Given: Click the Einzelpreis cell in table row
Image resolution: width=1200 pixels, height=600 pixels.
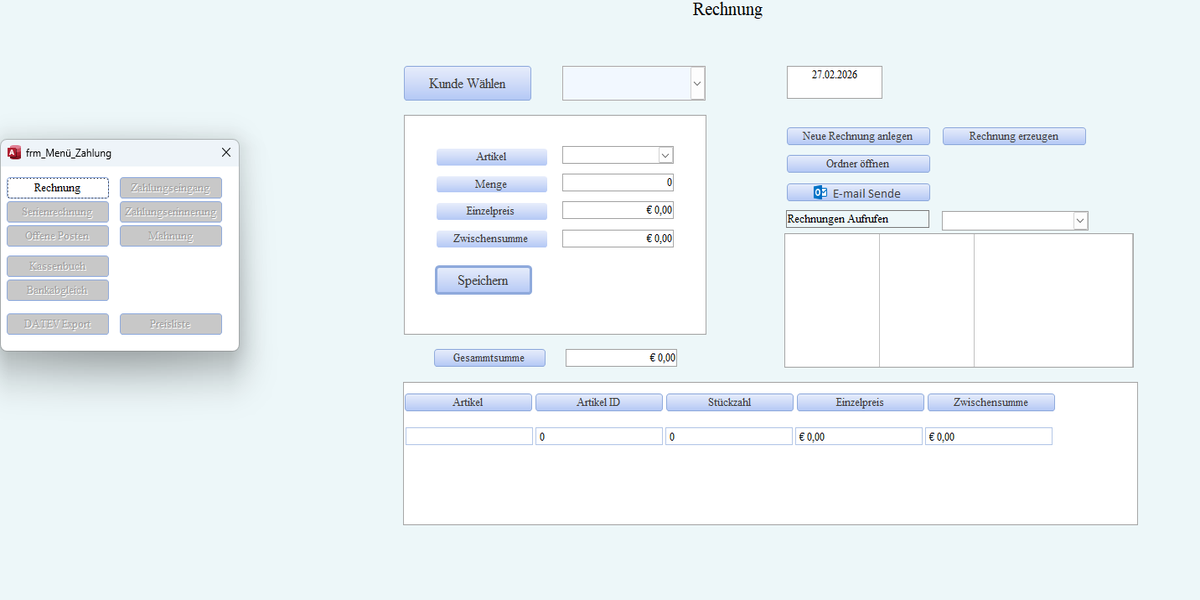Looking at the screenshot, I should (x=859, y=436).
